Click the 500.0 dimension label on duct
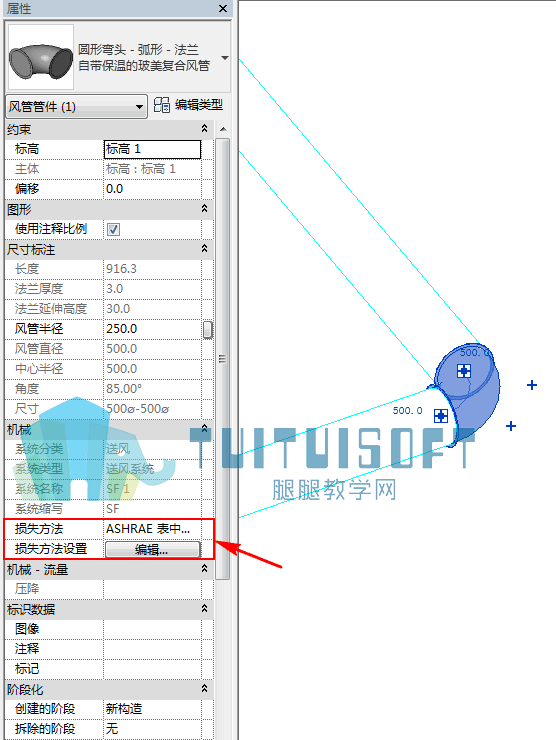The width and height of the screenshot is (556, 740). 407,411
